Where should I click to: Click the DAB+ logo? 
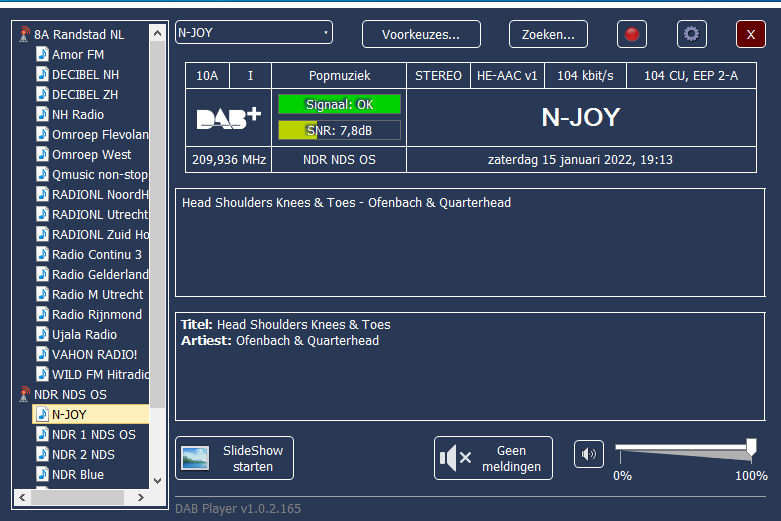[229, 118]
